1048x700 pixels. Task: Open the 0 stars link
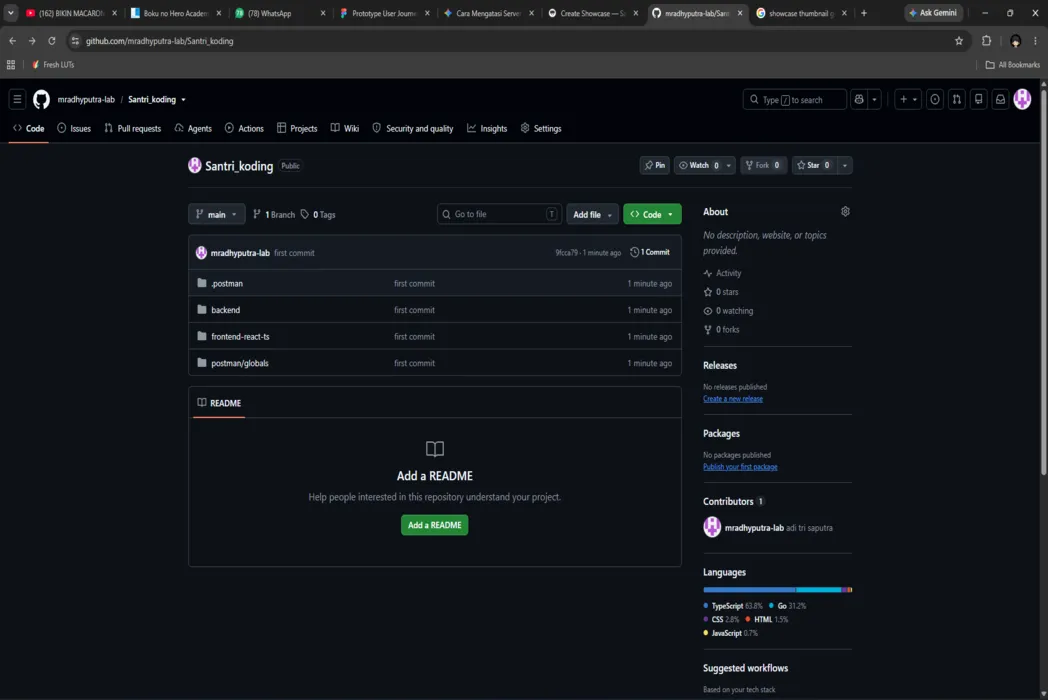(x=721, y=291)
